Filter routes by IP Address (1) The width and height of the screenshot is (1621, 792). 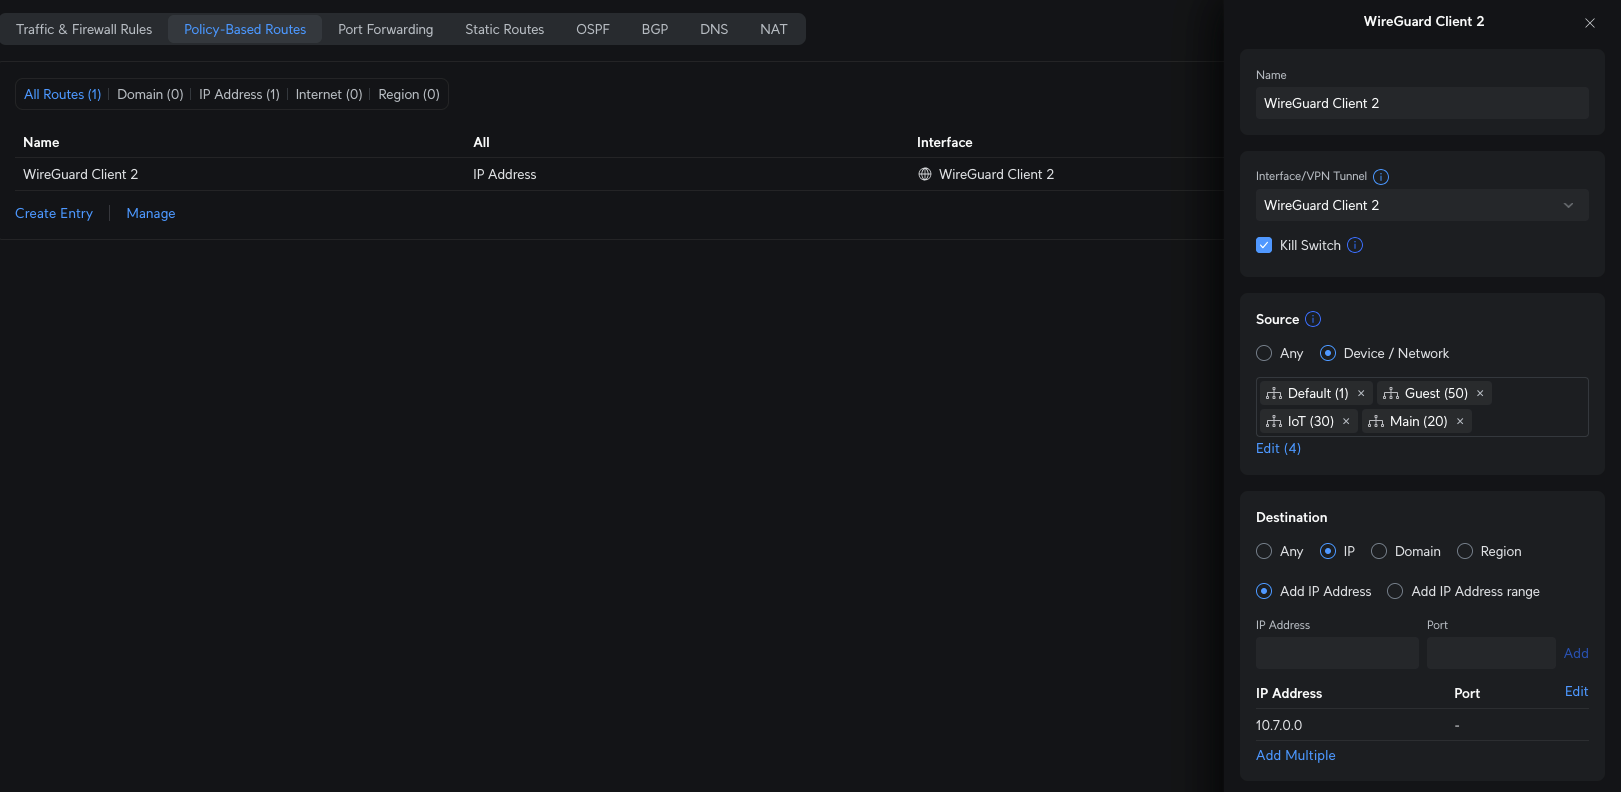[239, 94]
